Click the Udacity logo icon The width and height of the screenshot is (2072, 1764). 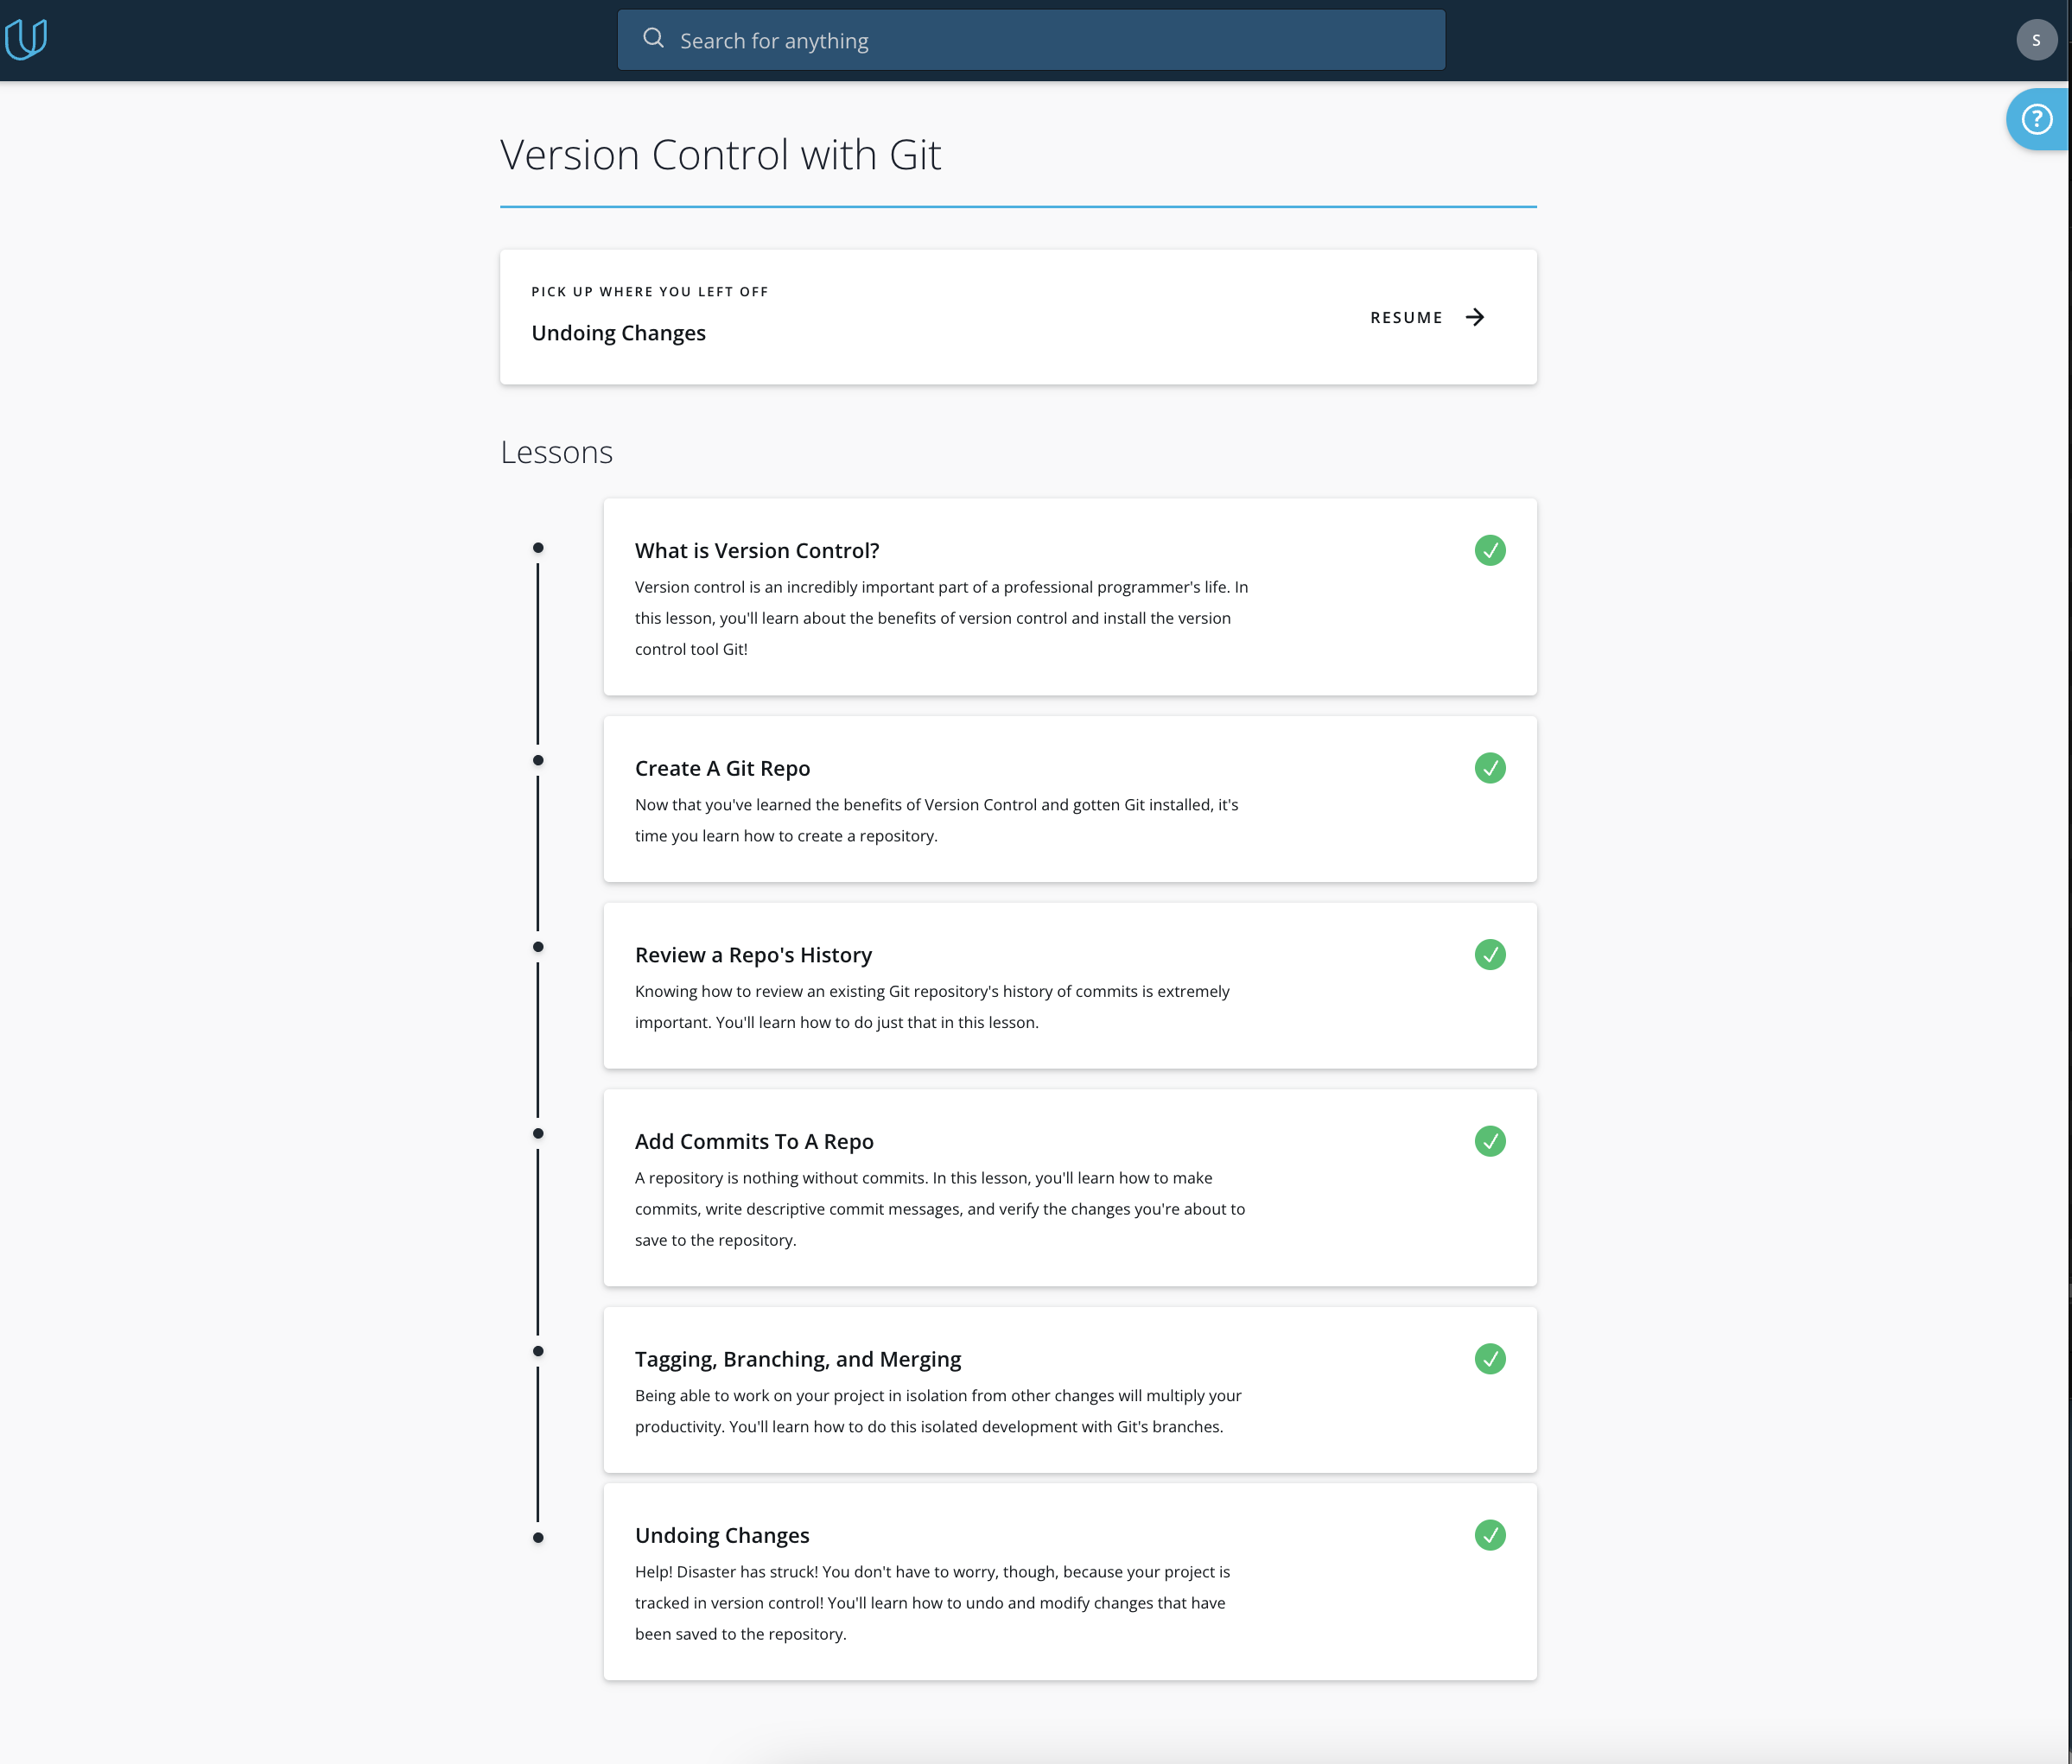[26, 40]
